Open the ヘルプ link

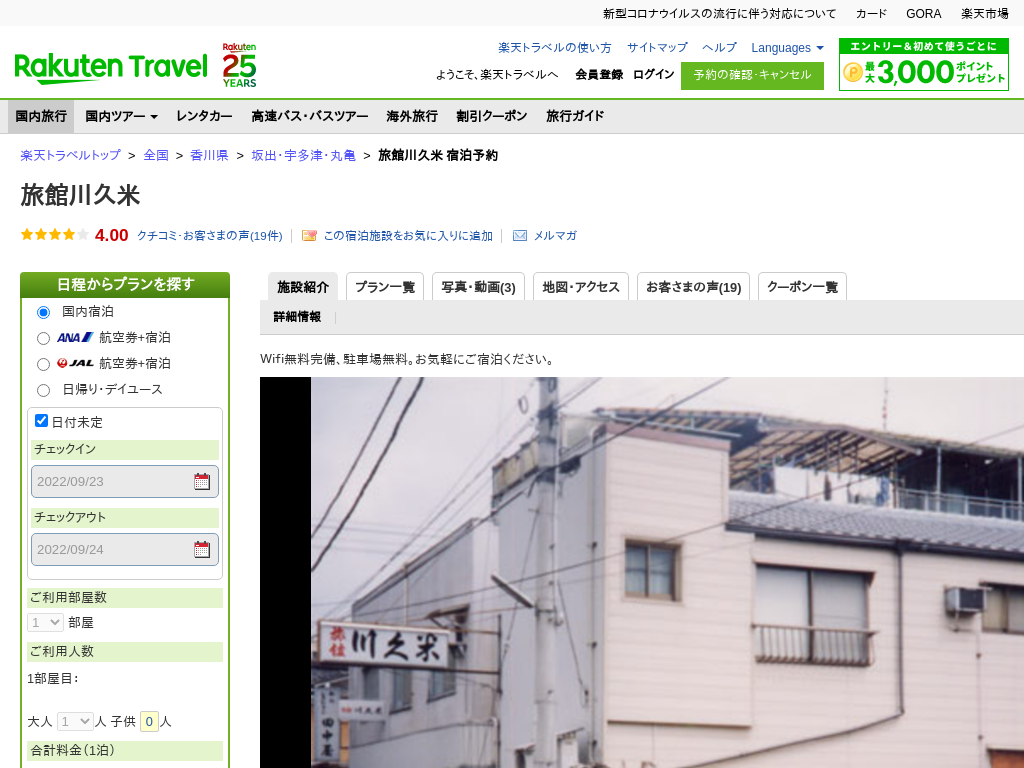[719, 48]
